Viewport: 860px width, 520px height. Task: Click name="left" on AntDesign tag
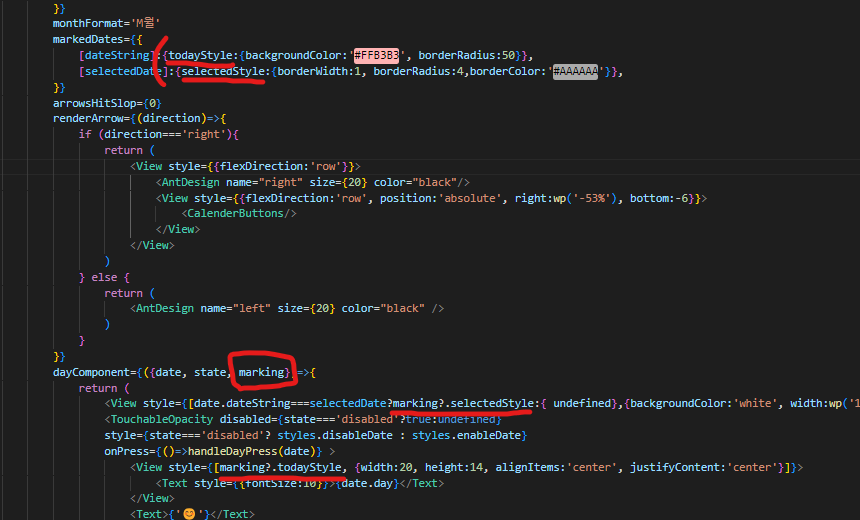tap(235, 309)
